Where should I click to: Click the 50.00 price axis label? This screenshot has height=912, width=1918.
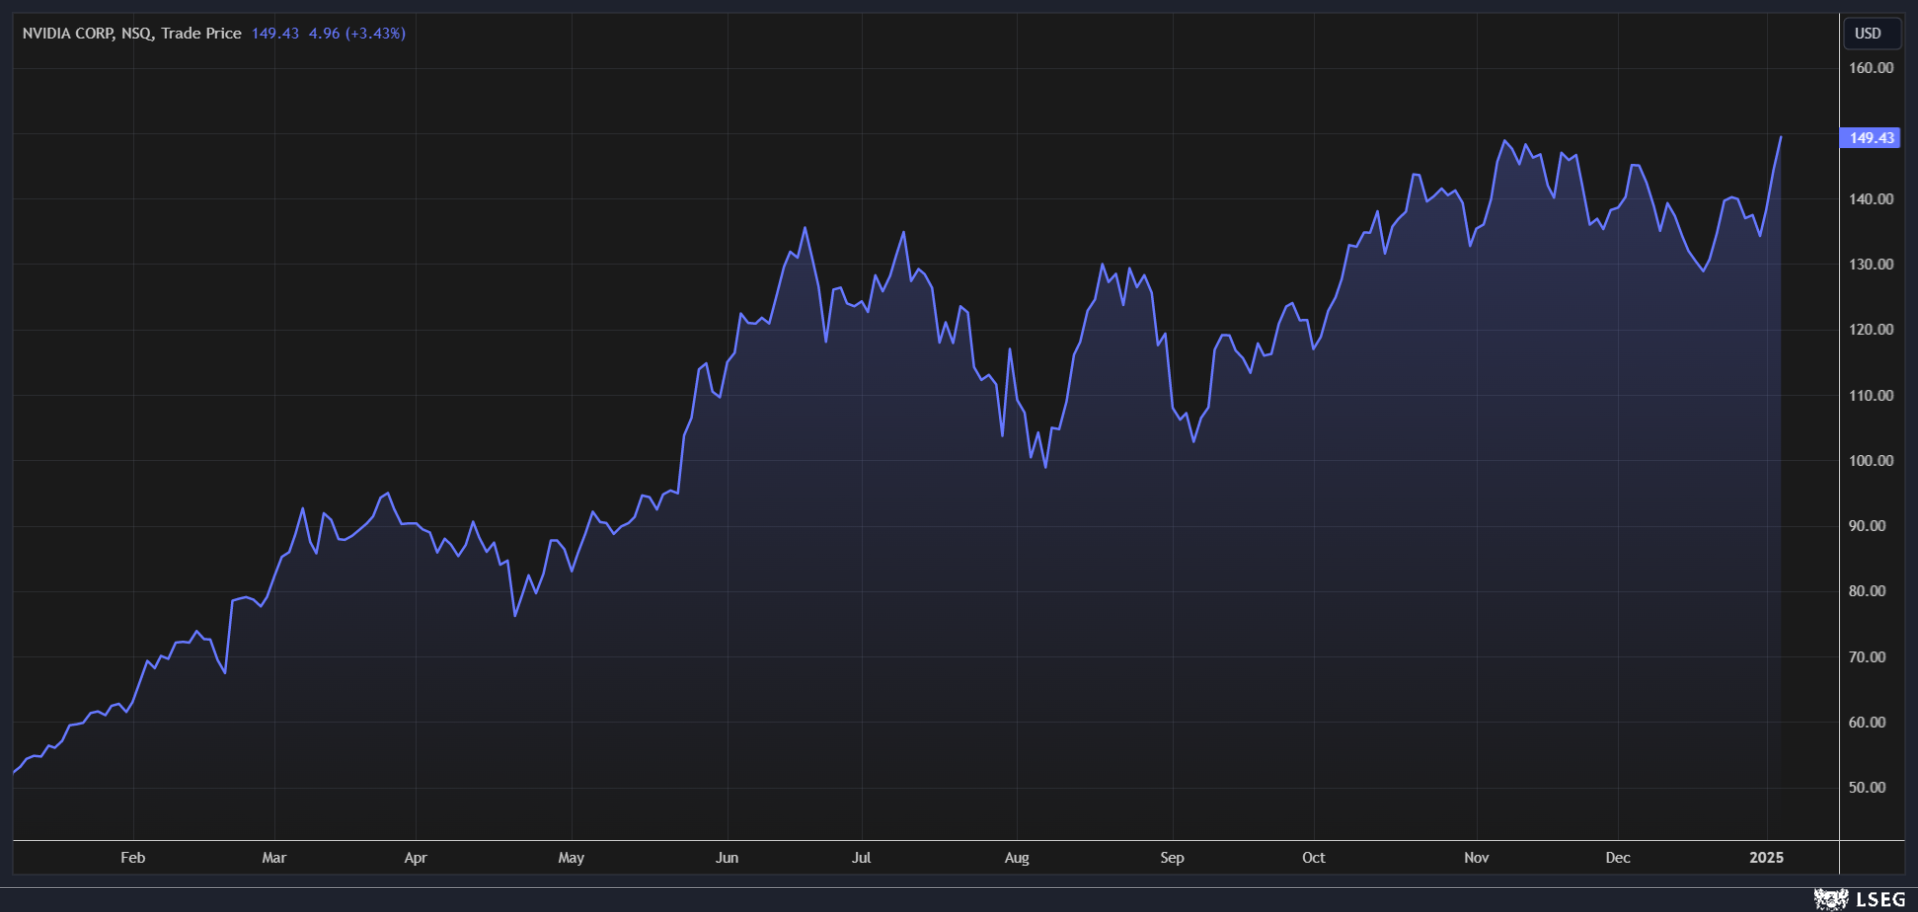click(1867, 787)
